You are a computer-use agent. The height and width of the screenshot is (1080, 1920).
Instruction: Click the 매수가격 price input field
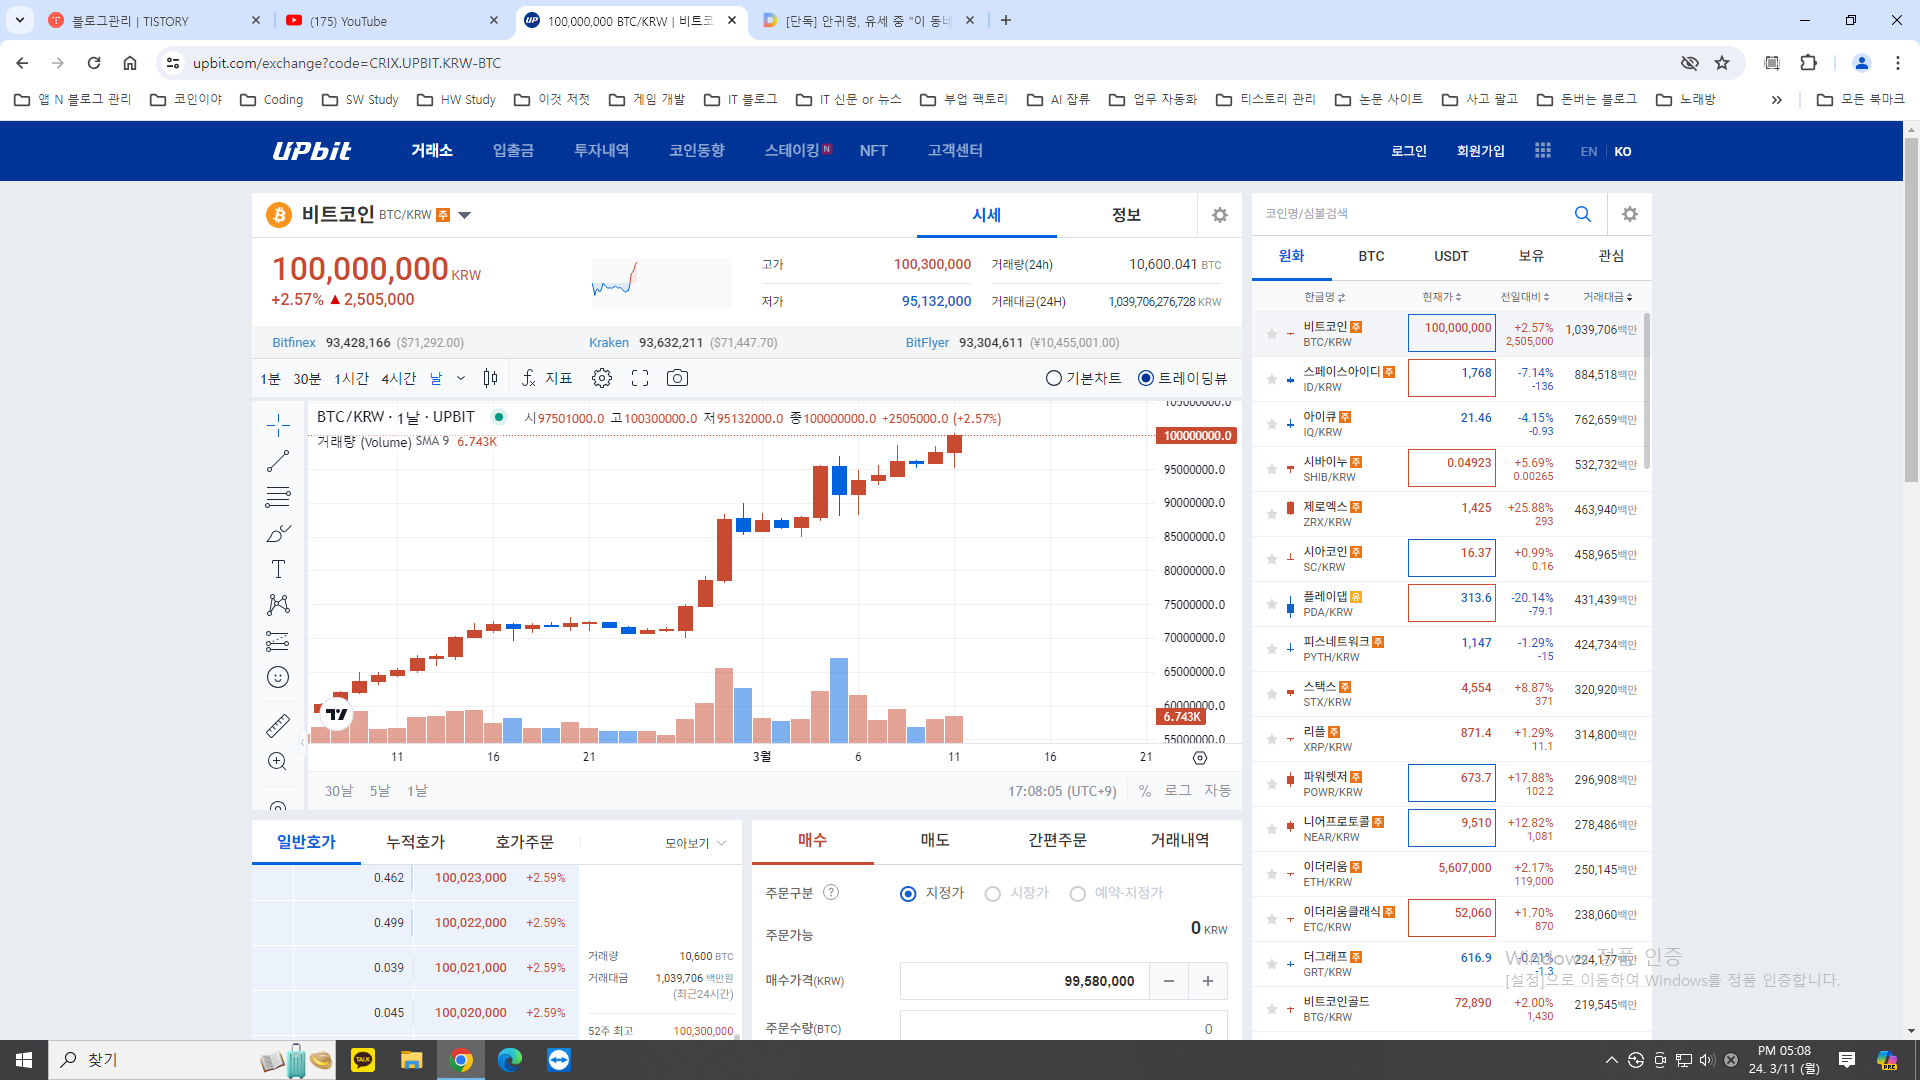1025,981
